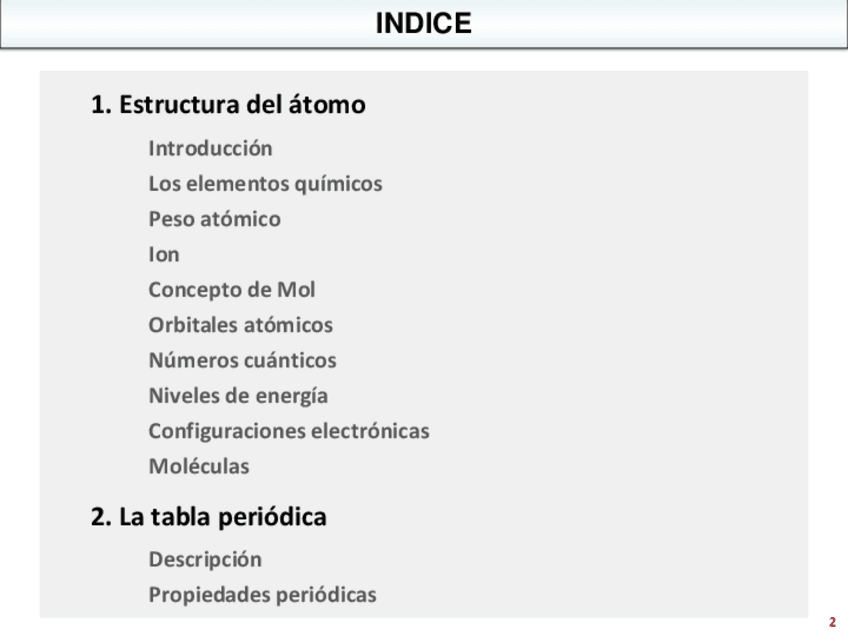
Task: Go to the Introducción entry
Action: coord(210,148)
